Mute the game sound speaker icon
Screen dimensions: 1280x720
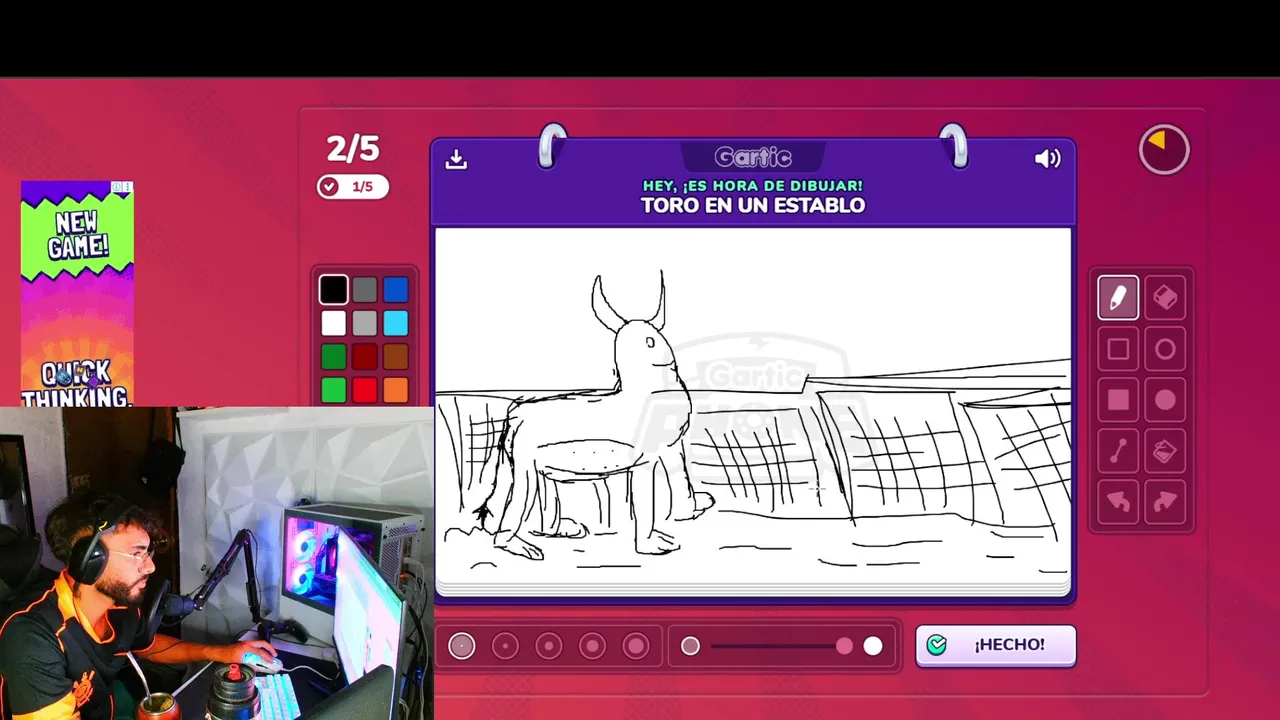point(1047,158)
